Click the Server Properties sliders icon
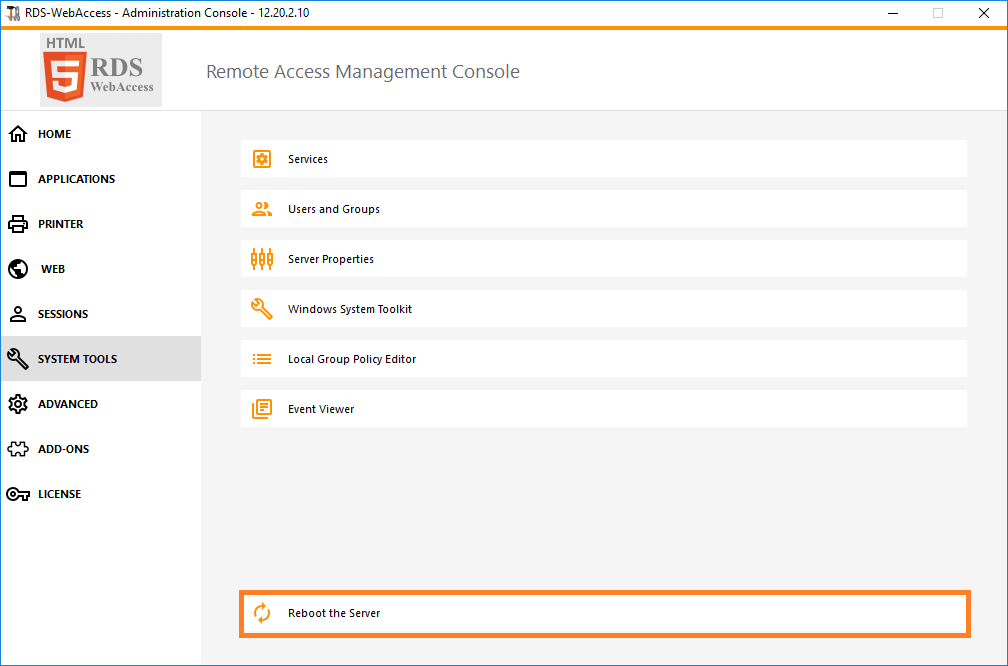This screenshot has width=1008, height=666. click(x=262, y=259)
